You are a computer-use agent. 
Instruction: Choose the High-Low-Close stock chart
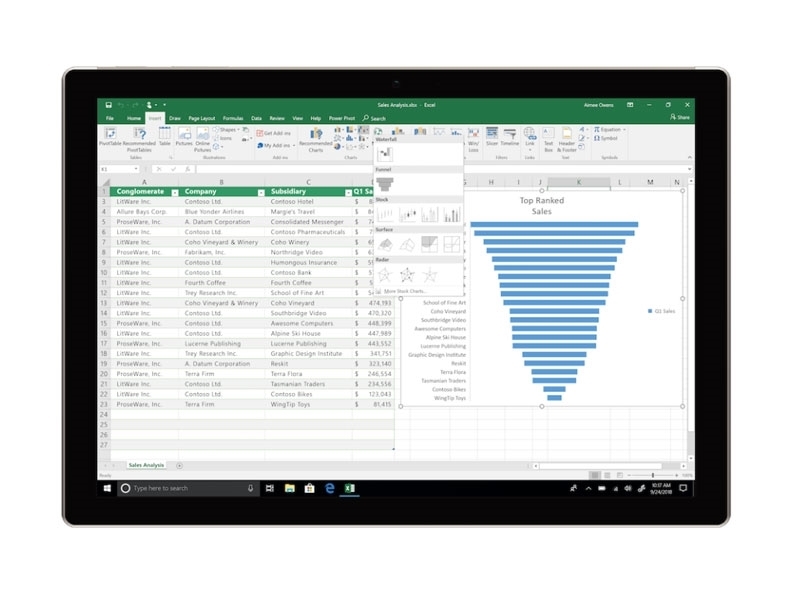pyautogui.click(x=385, y=214)
